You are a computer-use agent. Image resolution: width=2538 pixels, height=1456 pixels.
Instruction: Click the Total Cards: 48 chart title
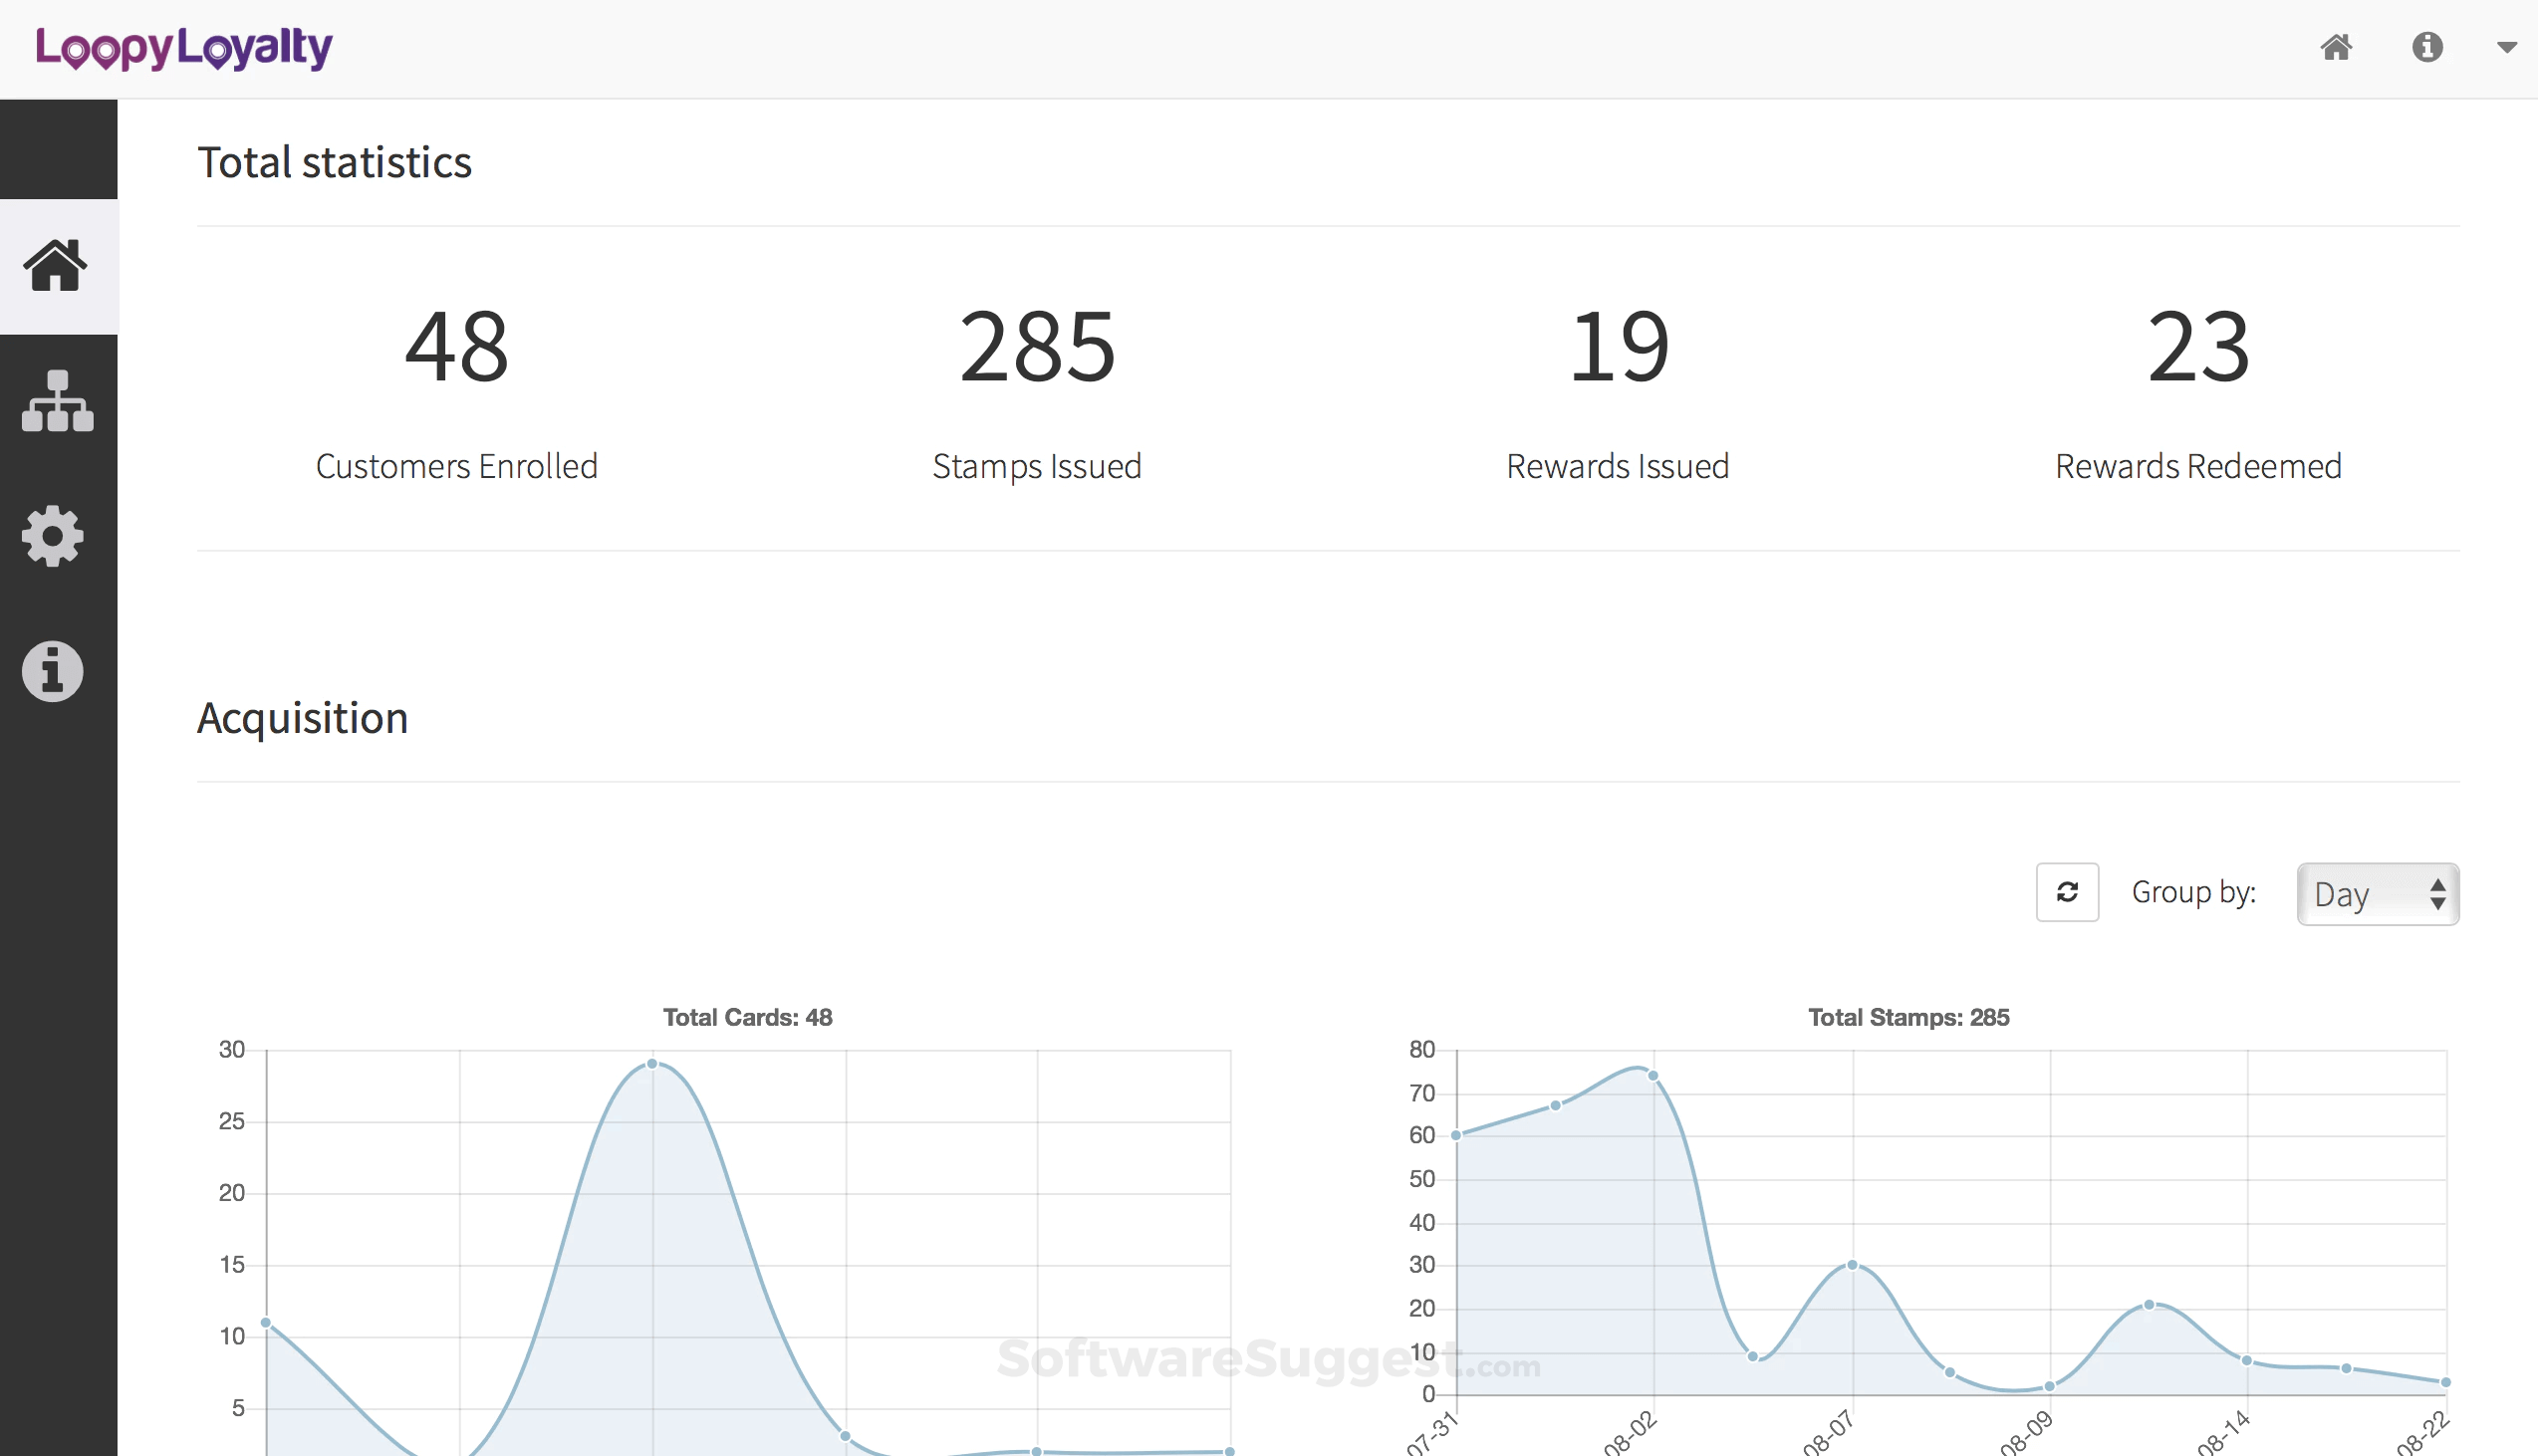[x=747, y=1017]
